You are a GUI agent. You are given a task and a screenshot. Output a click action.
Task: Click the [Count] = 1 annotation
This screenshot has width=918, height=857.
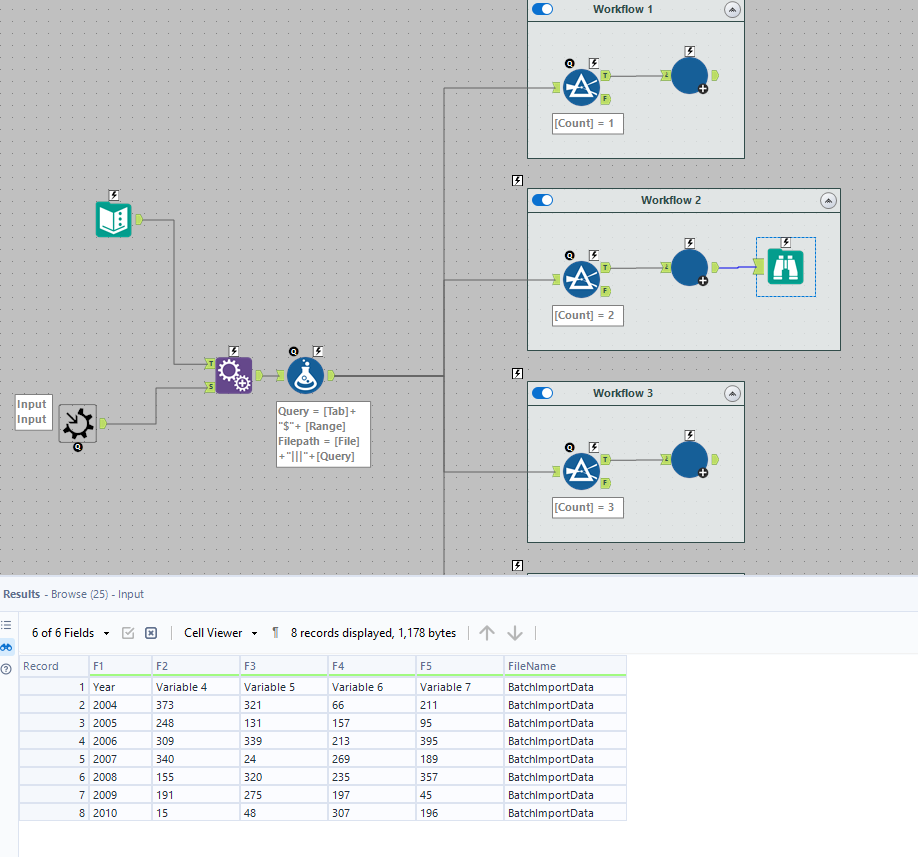(x=588, y=124)
